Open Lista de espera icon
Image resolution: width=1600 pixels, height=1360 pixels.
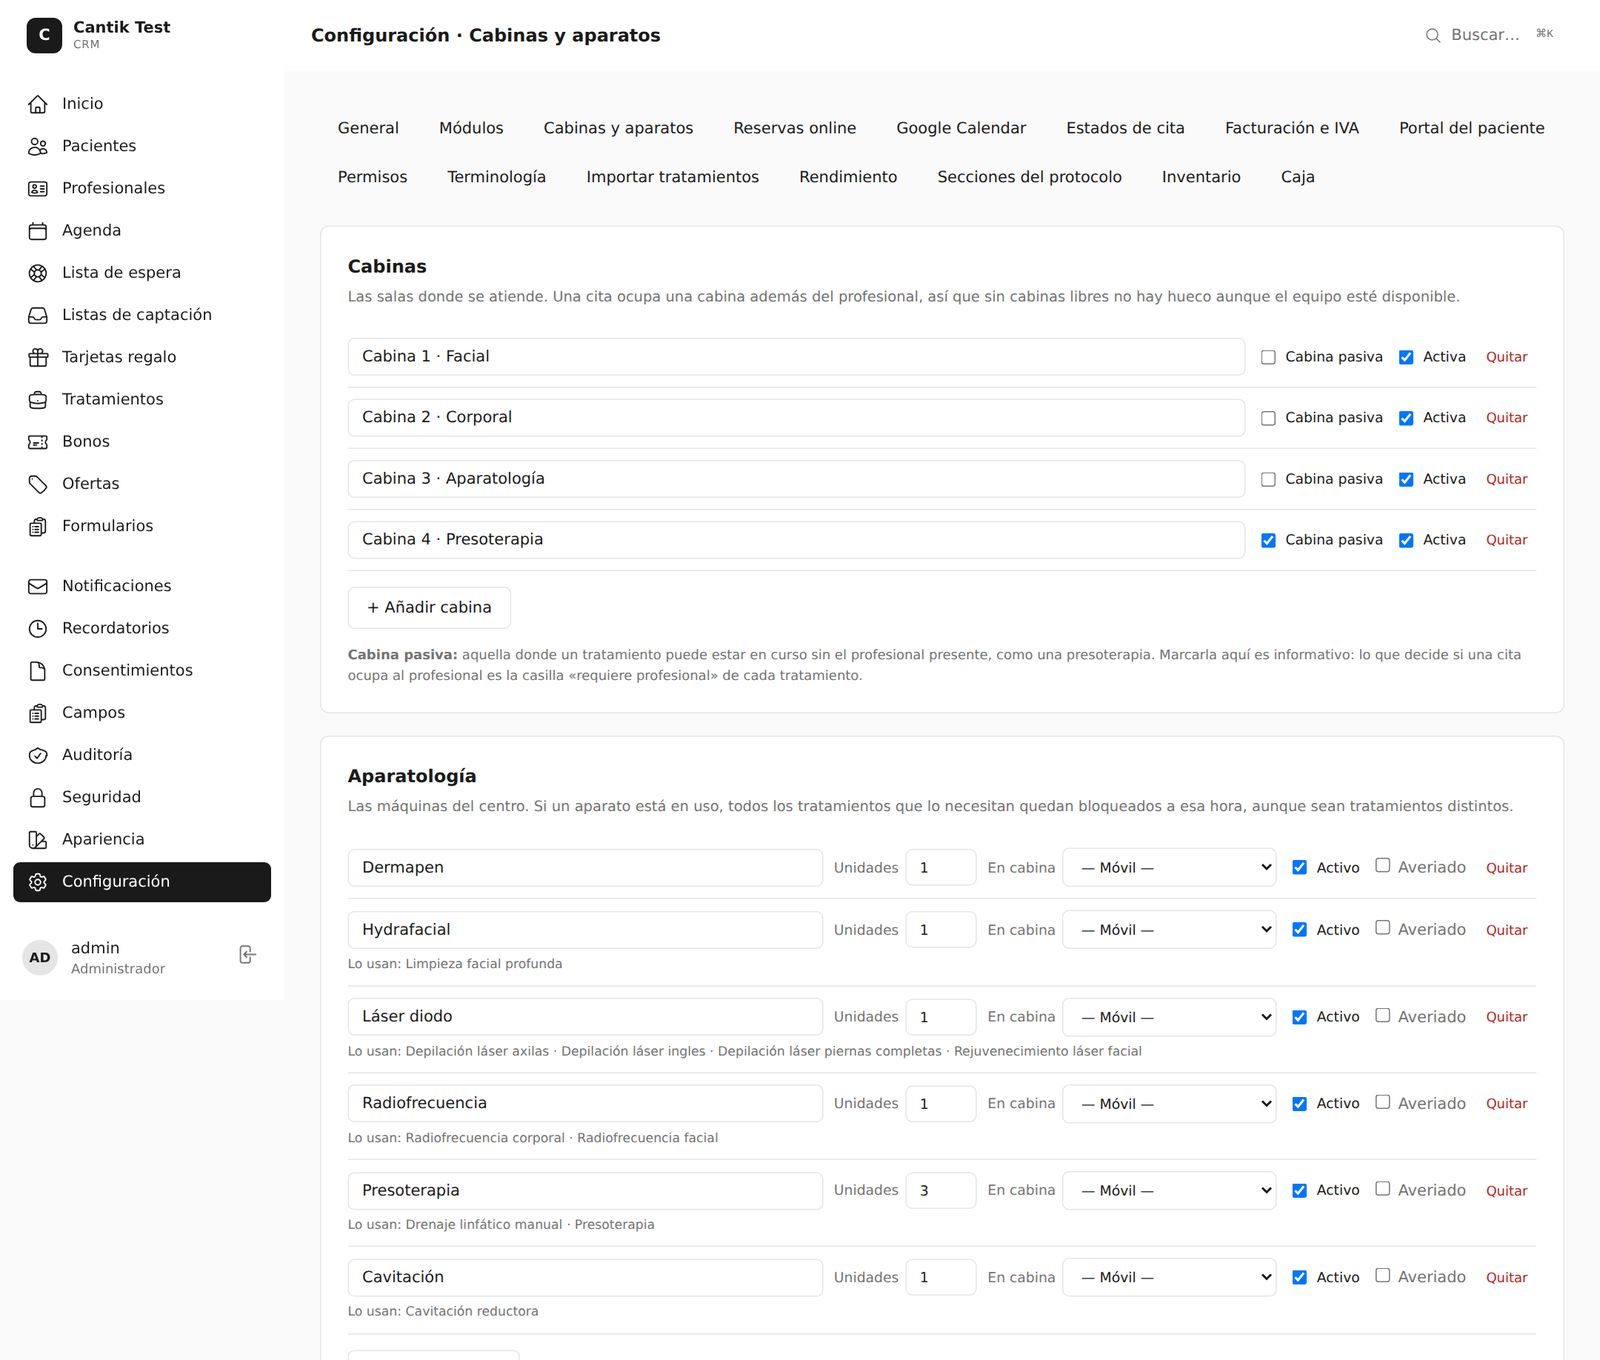click(x=38, y=272)
